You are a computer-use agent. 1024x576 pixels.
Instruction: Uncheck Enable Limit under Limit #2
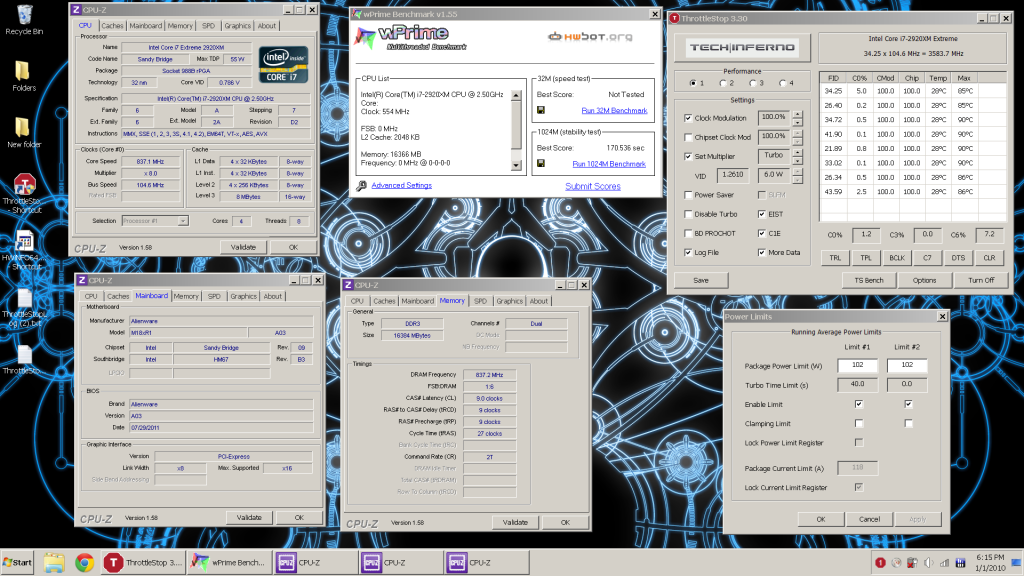(908, 404)
